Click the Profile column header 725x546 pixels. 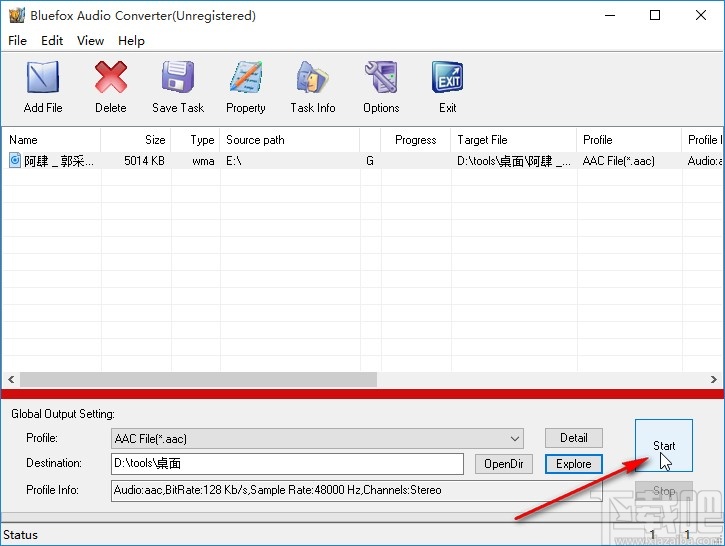[x=629, y=140]
